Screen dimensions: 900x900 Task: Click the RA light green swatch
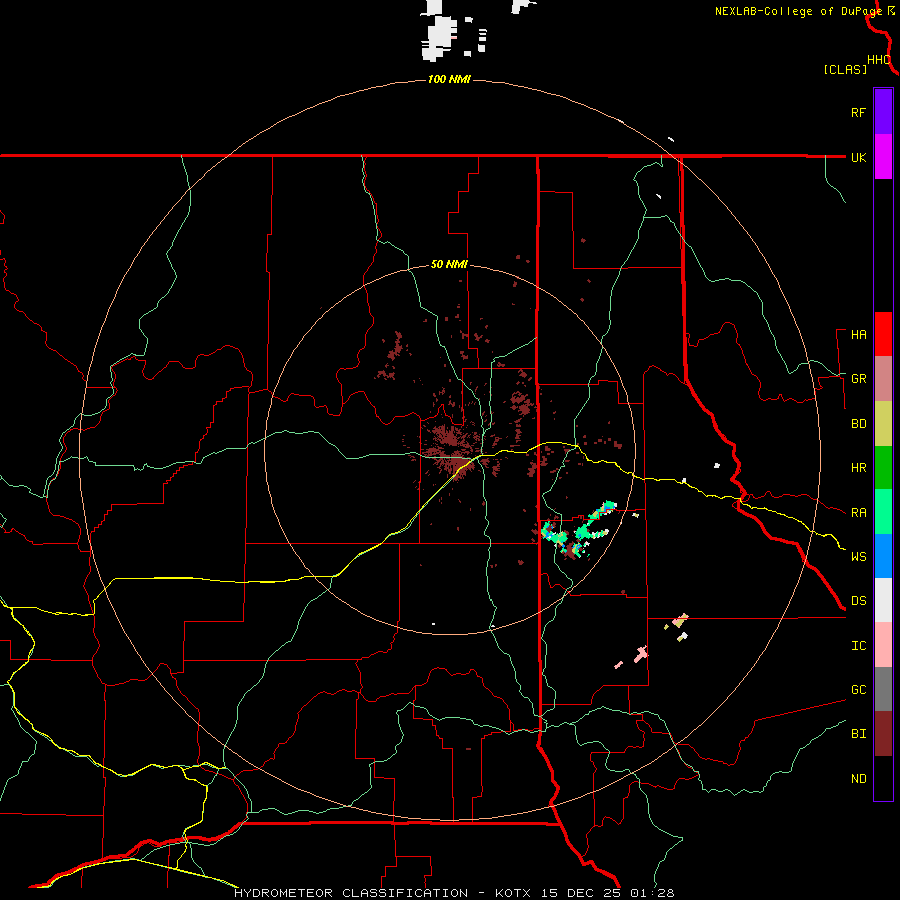(x=883, y=512)
